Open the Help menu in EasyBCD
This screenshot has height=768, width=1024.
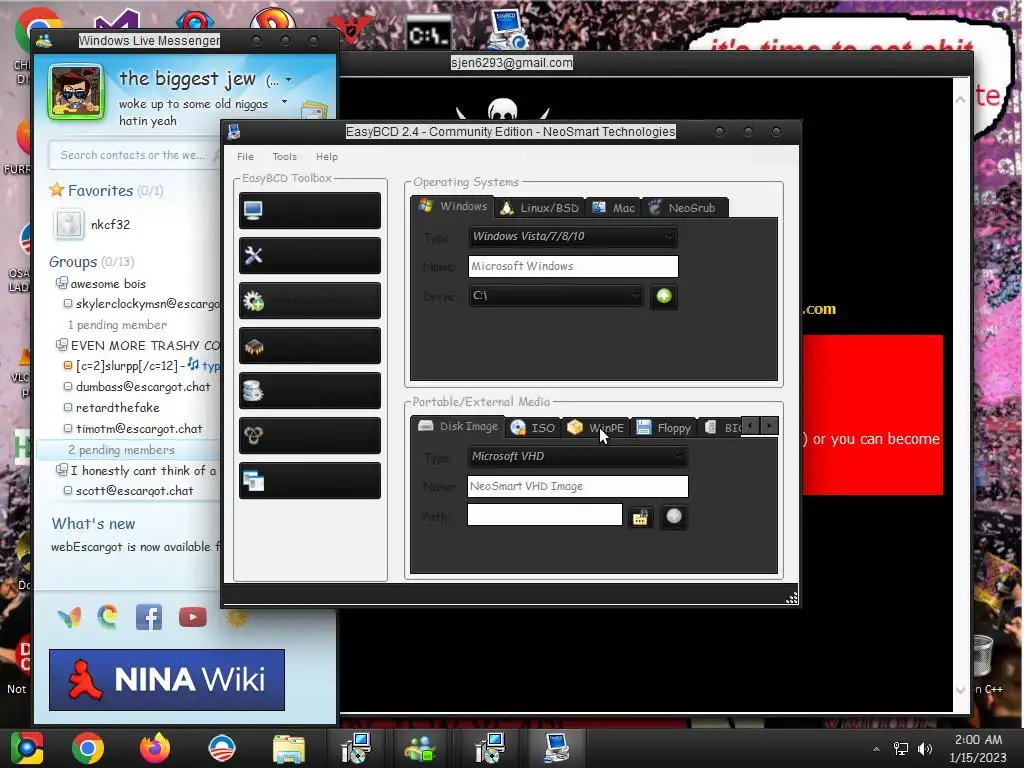coord(327,157)
